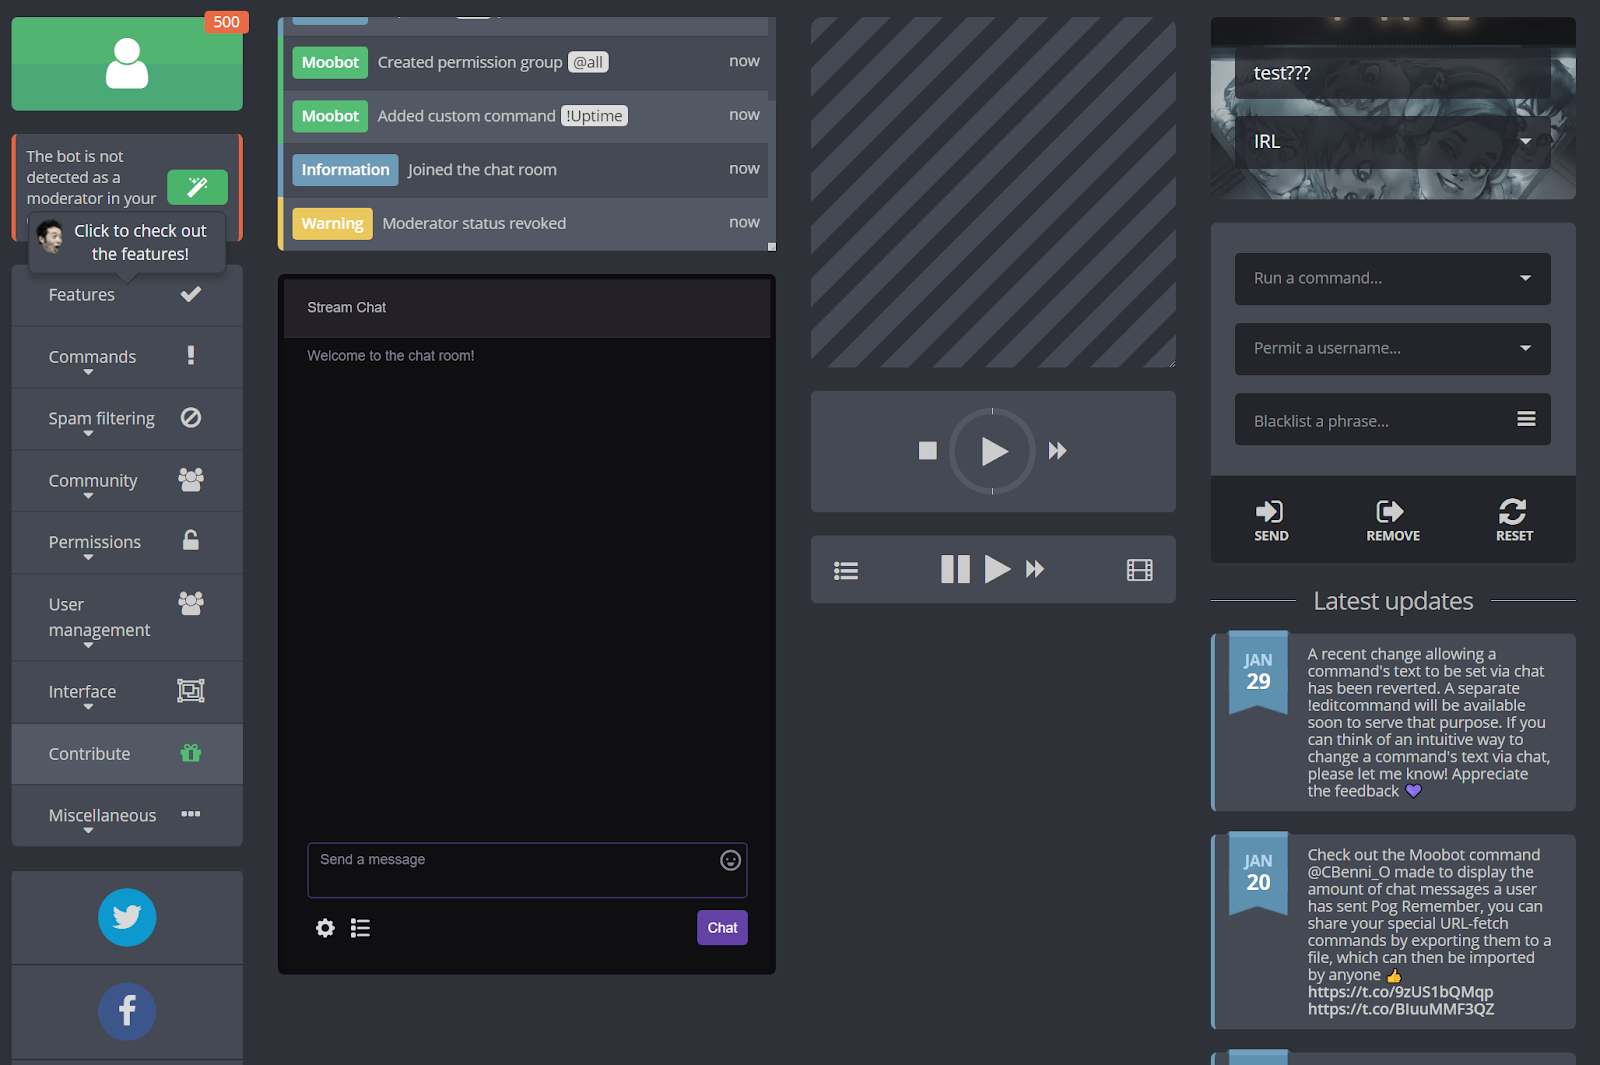Click the Moobot tag on 'Added custom command' row

click(x=330, y=116)
